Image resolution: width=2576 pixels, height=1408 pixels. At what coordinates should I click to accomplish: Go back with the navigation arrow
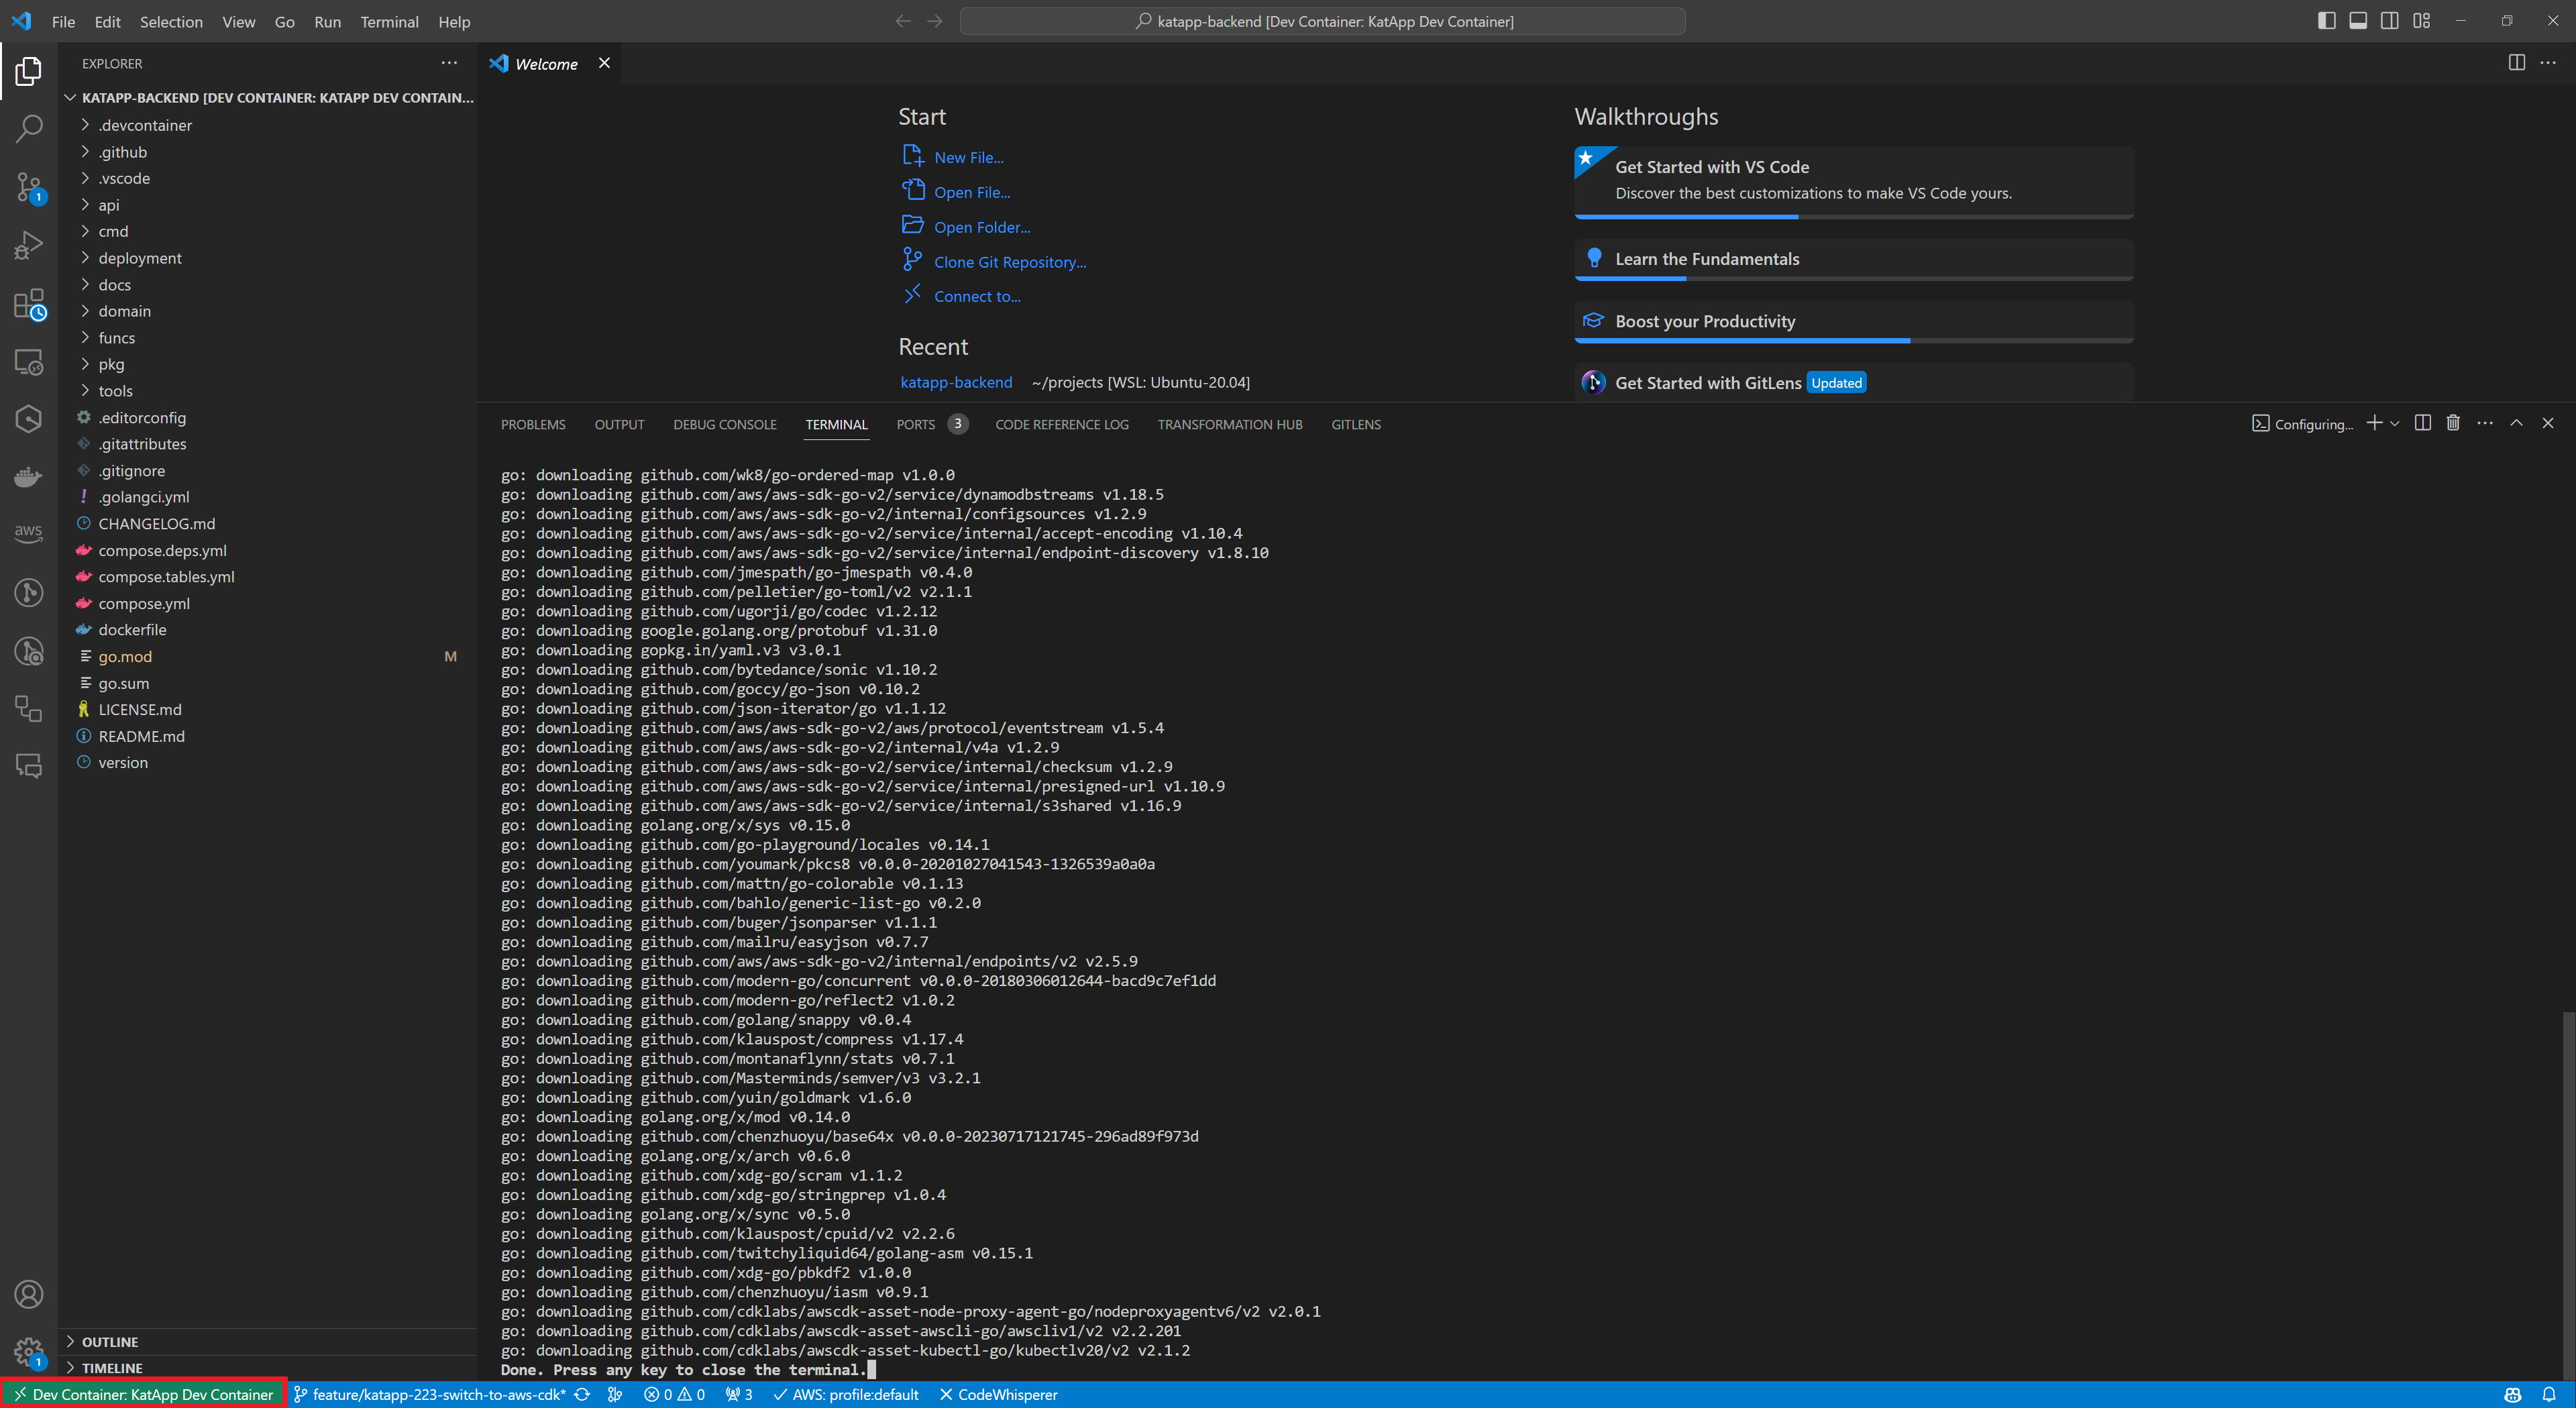(903, 21)
